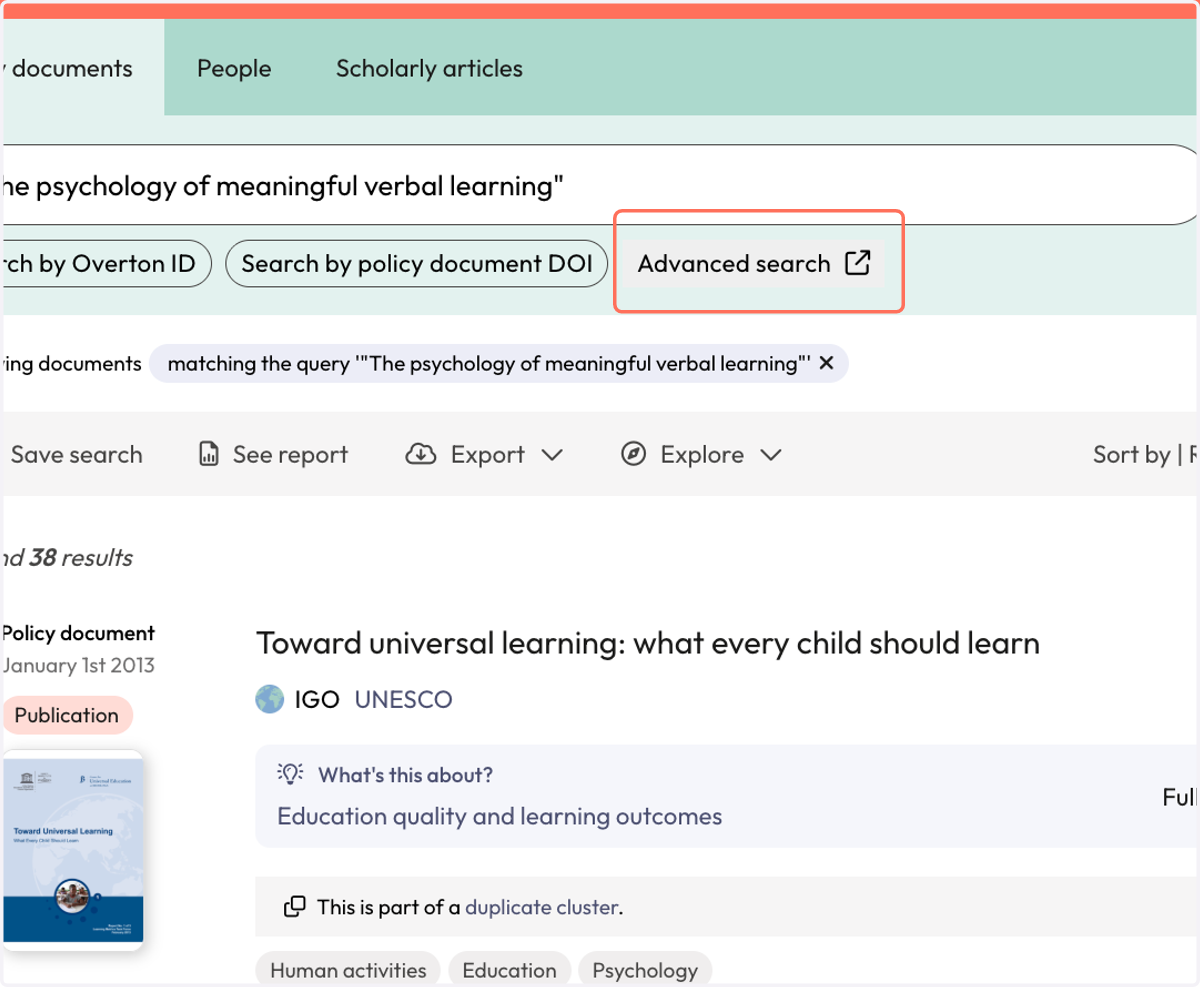Click Search by Overton ID button
The width and height of the screenshot is (1200, 987).
pyautogui.click(x=105, y=264)
